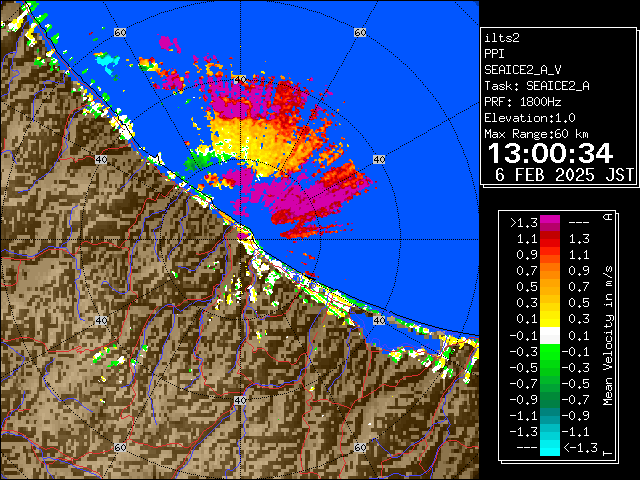Screen dimensions: 640x480
Task: Click the "Task: SEAICE2_A" line
Action: coord(537,86)
